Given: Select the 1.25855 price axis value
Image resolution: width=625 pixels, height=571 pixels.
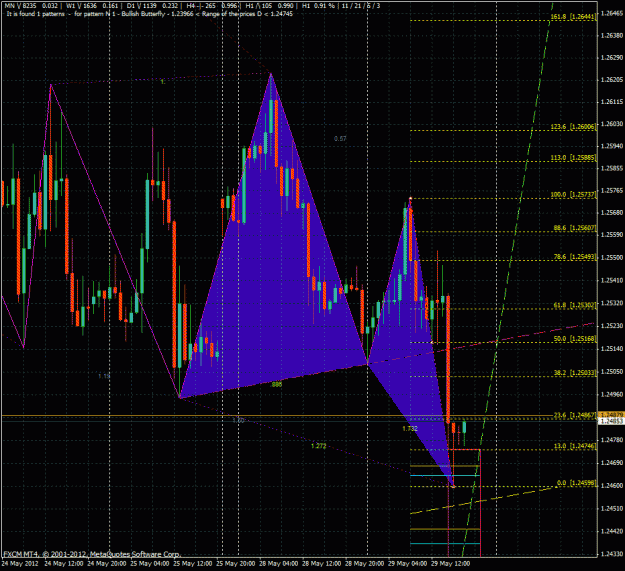Looking at the screenshot, I should coord(611,168).
